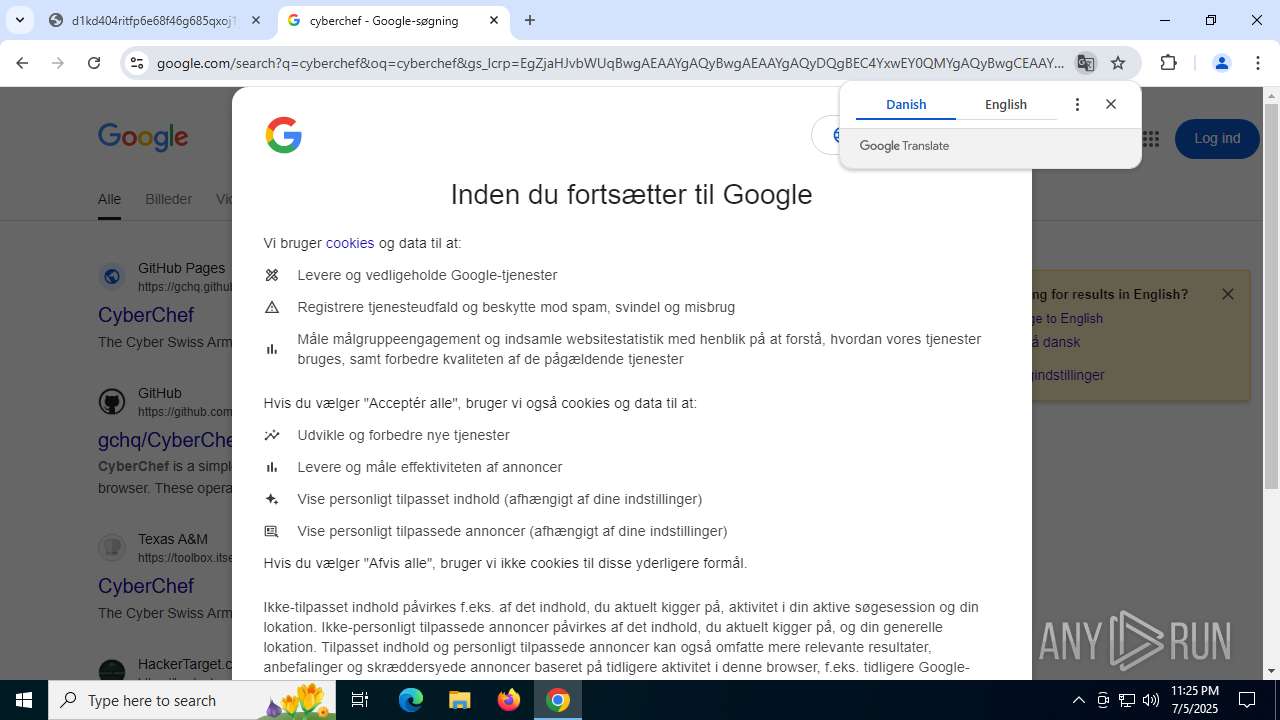The height and width of the screenshot is (720, 1280).
Task: Click 'Udvikle og forbedre nye tjenester' text
Action: coord(403,435)
